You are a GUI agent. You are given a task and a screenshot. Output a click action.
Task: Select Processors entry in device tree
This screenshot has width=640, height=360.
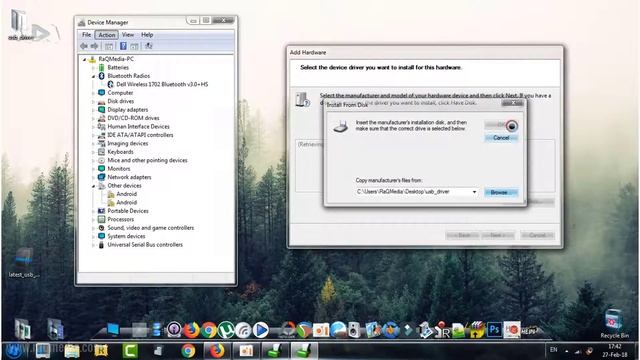tap(120, 220)
